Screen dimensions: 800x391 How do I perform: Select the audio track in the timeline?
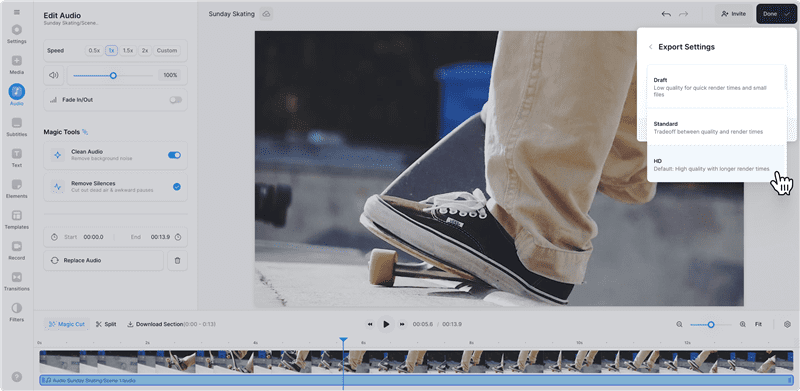(416, 380)
